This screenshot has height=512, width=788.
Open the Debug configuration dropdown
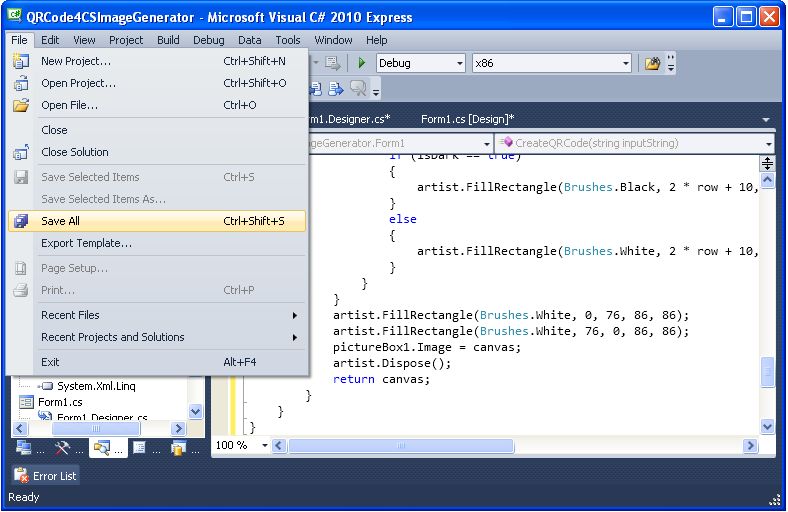click(x=459, y=63)
